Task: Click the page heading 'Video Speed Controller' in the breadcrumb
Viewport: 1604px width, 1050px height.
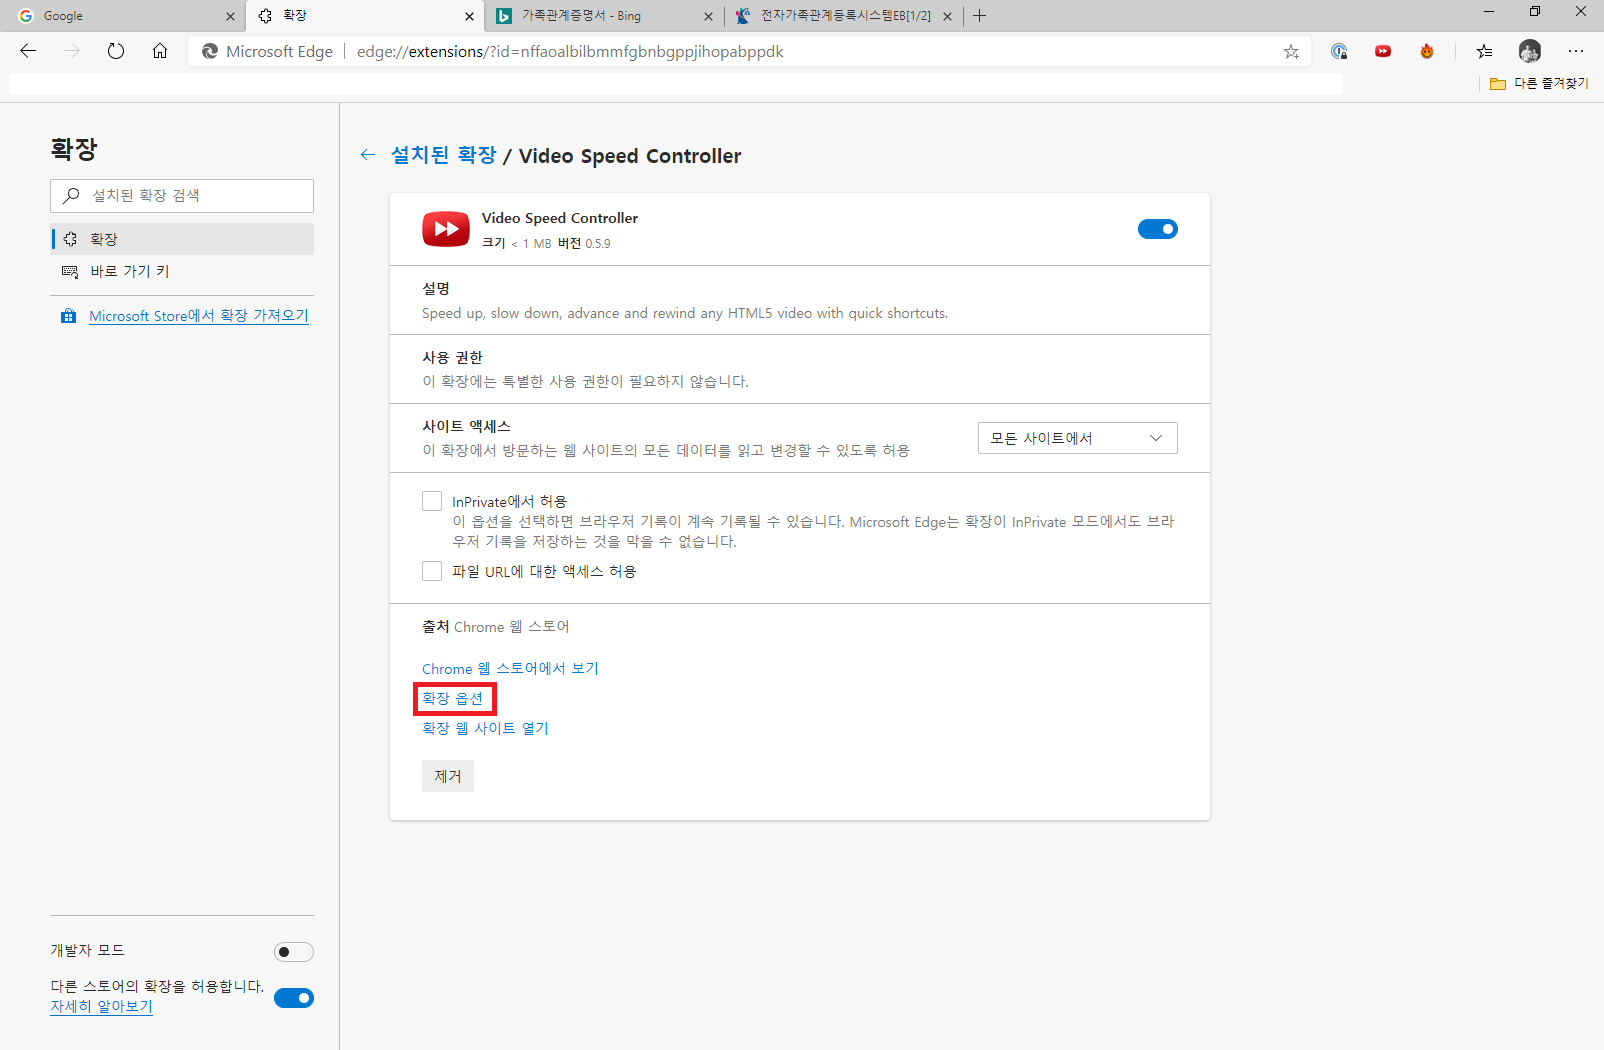Action: 630,155
